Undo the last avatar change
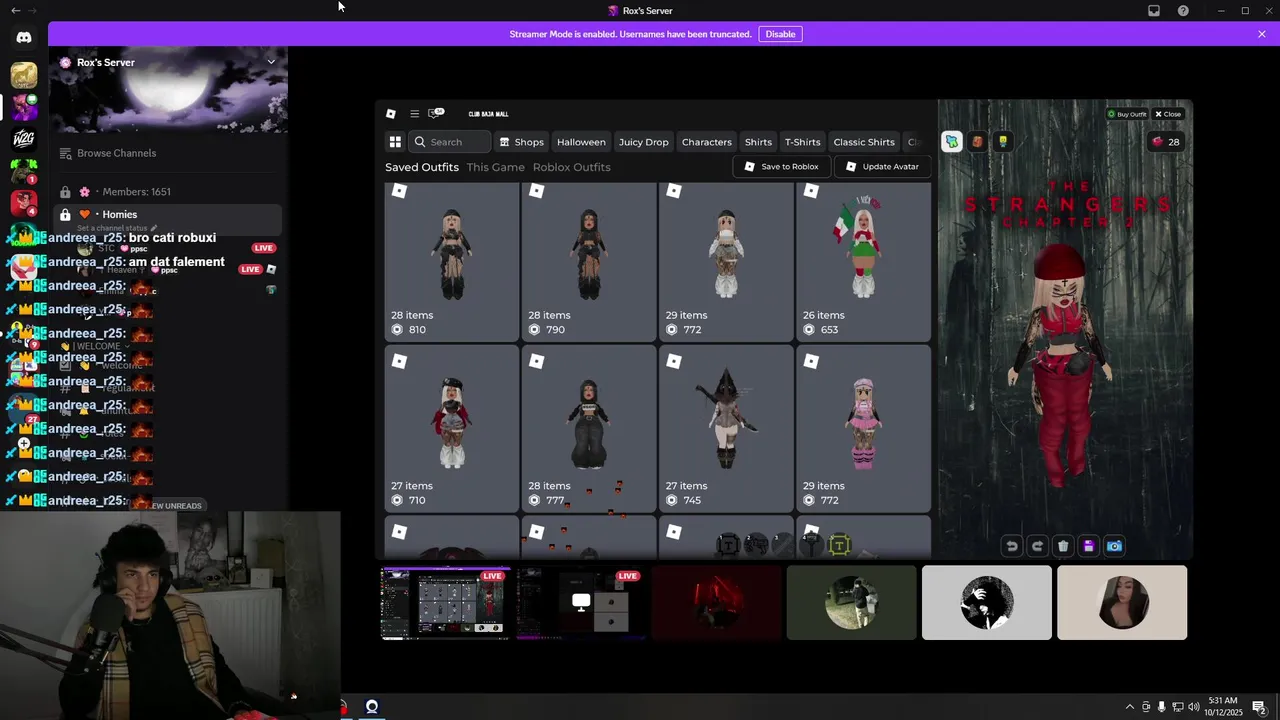The height and width of the screenshot is (720, 1280). tap(1011, 546)
